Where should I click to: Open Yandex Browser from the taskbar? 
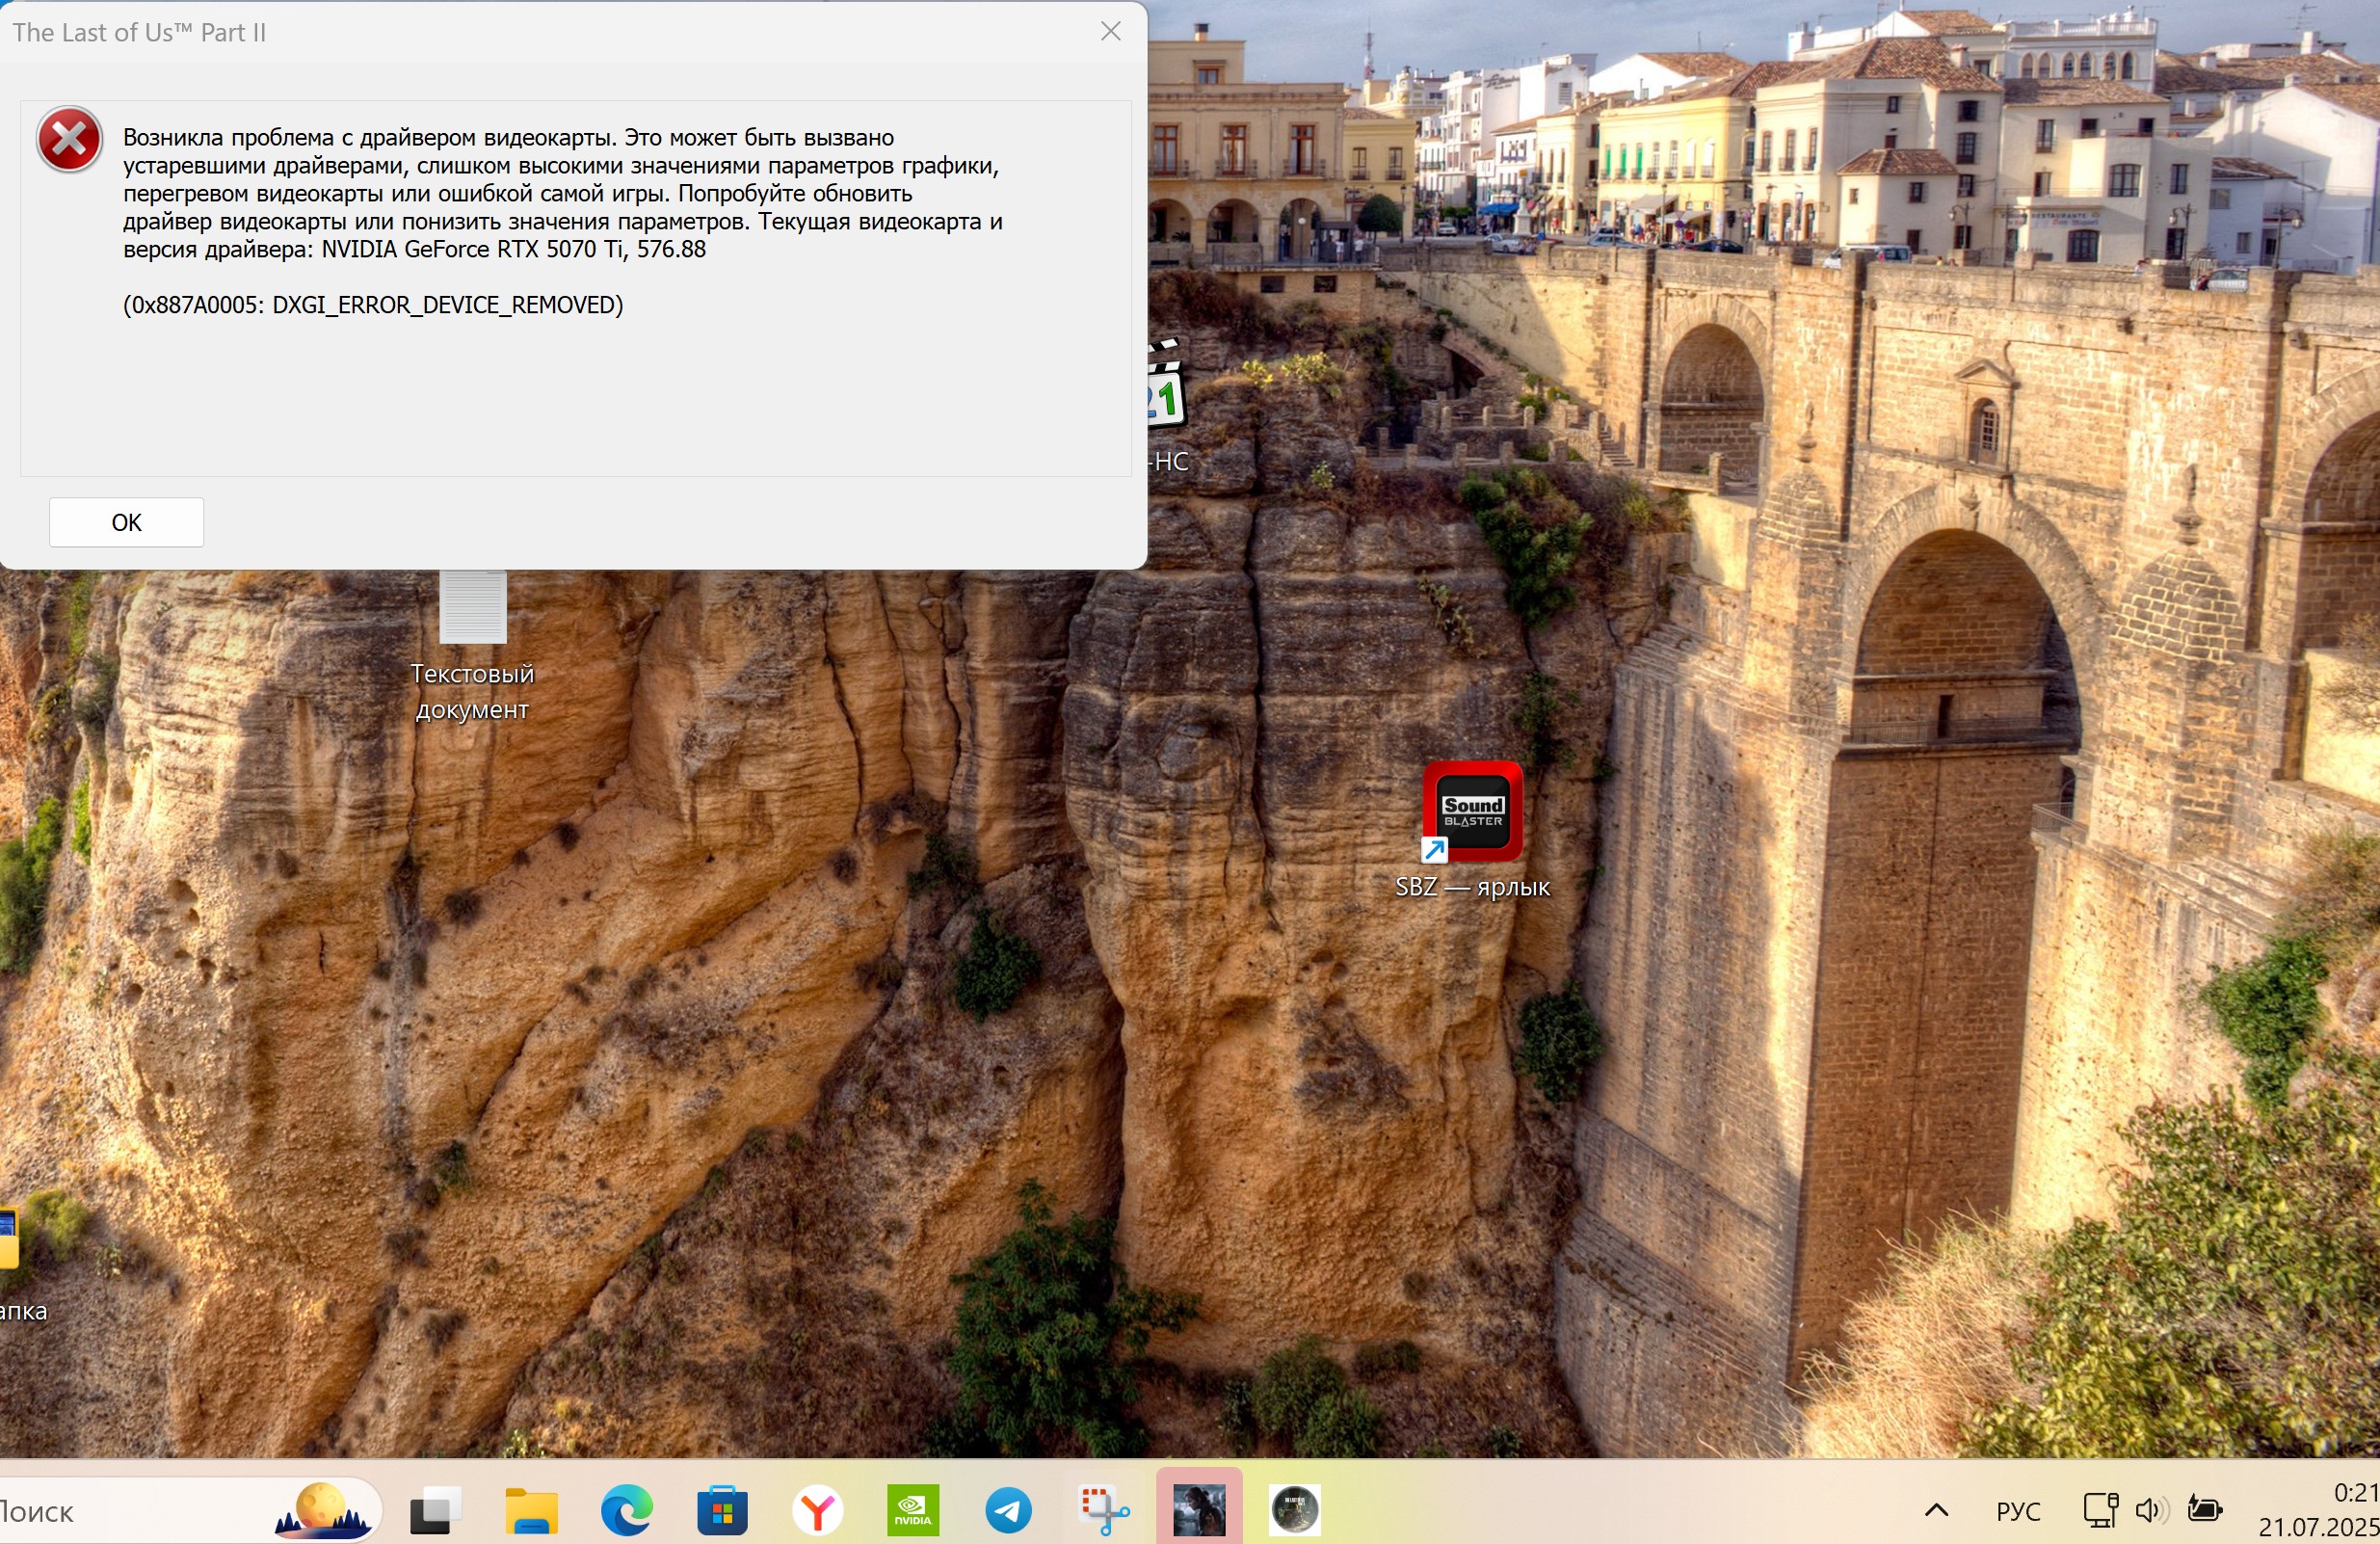(818, 1510)
